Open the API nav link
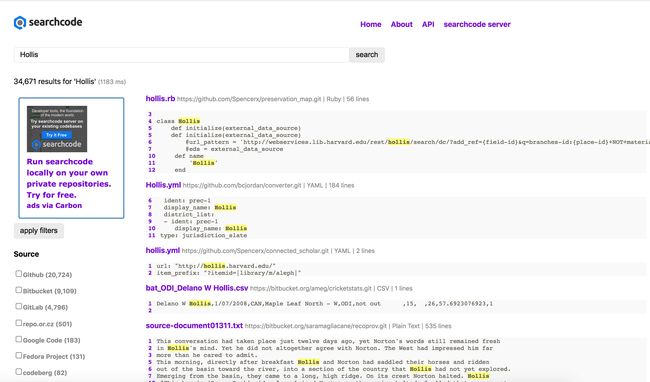This screenshot has width=650, height=382. 428,24
